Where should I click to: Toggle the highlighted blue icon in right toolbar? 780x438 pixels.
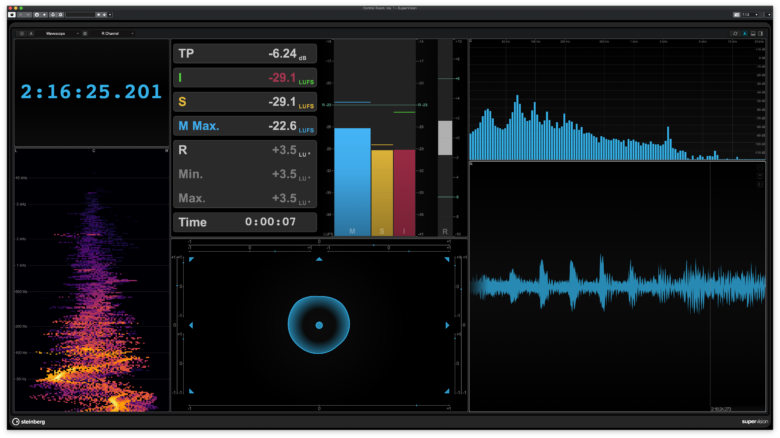click(x=744, y=33)
